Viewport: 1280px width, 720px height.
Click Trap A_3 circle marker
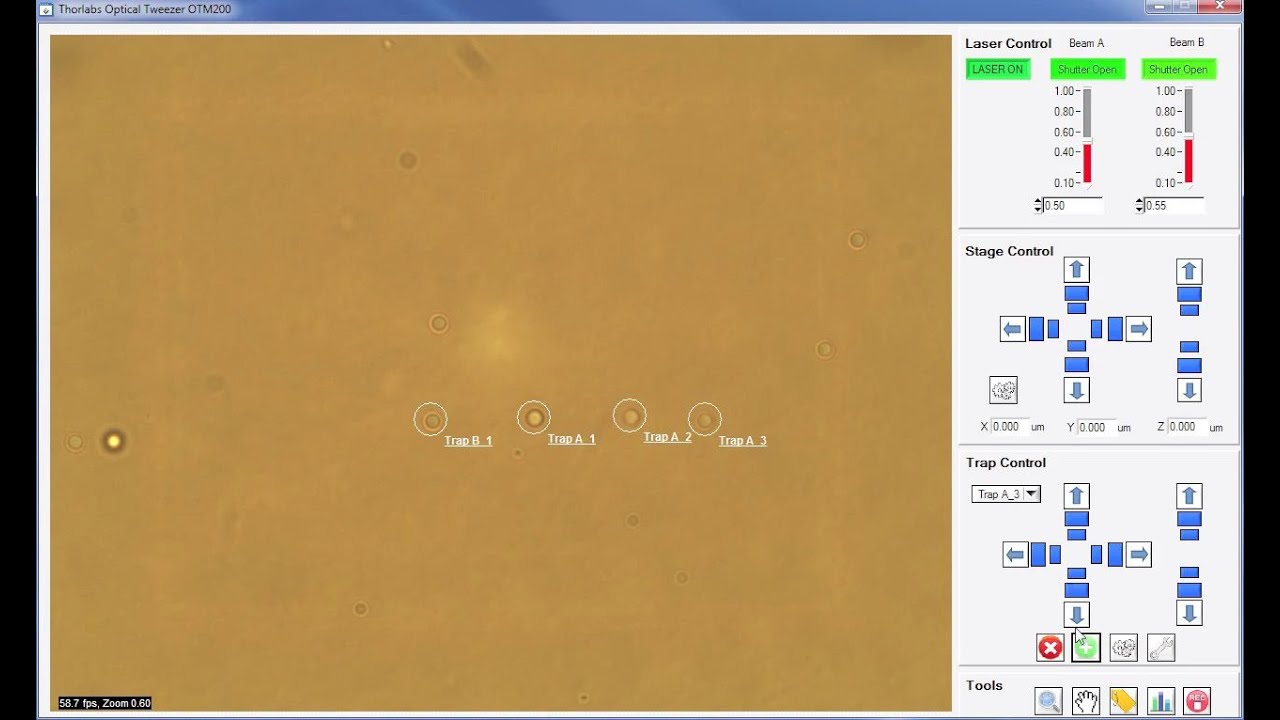pos(705,419)
